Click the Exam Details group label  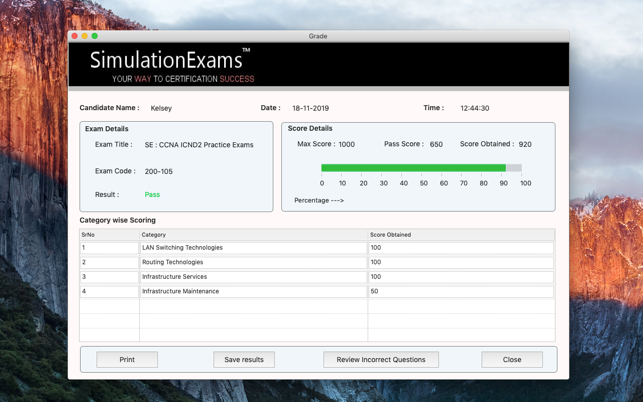(x=107, y=129)
